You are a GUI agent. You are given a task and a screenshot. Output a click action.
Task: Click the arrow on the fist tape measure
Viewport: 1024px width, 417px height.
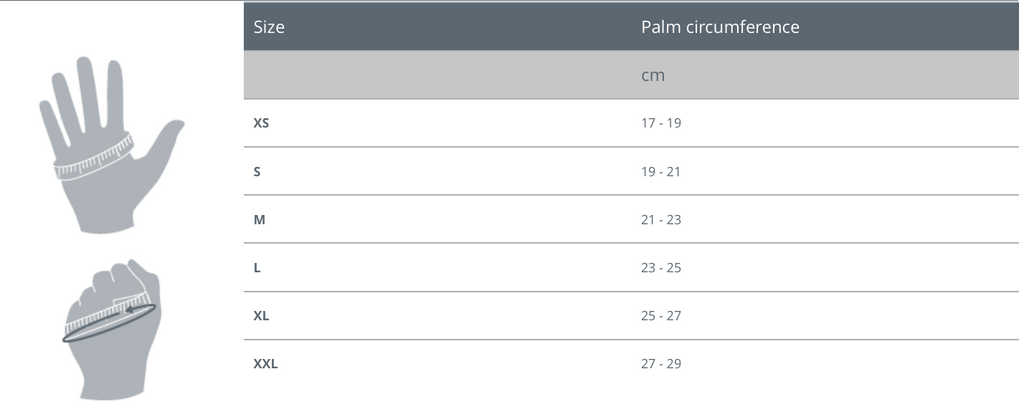pos(131,310)
